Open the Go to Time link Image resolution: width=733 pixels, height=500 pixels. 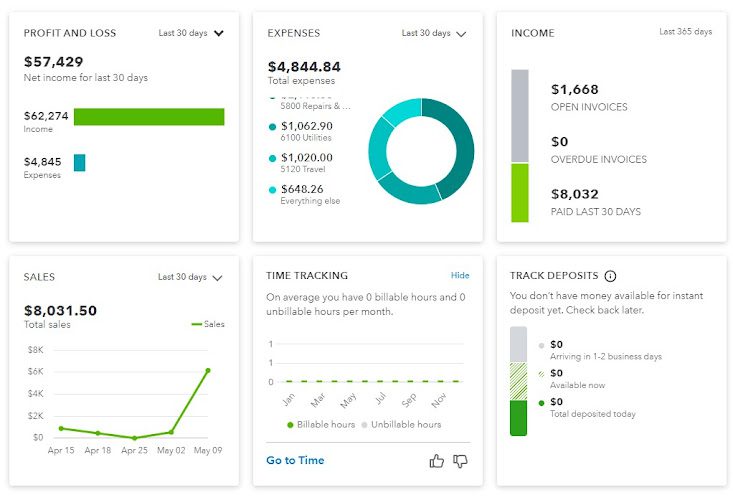pos(295,460)
